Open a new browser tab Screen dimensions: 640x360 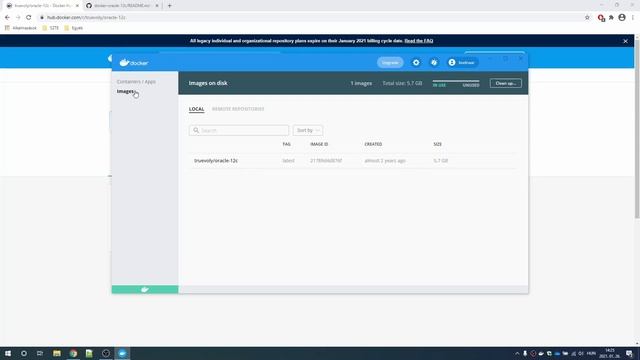(169, 6)
